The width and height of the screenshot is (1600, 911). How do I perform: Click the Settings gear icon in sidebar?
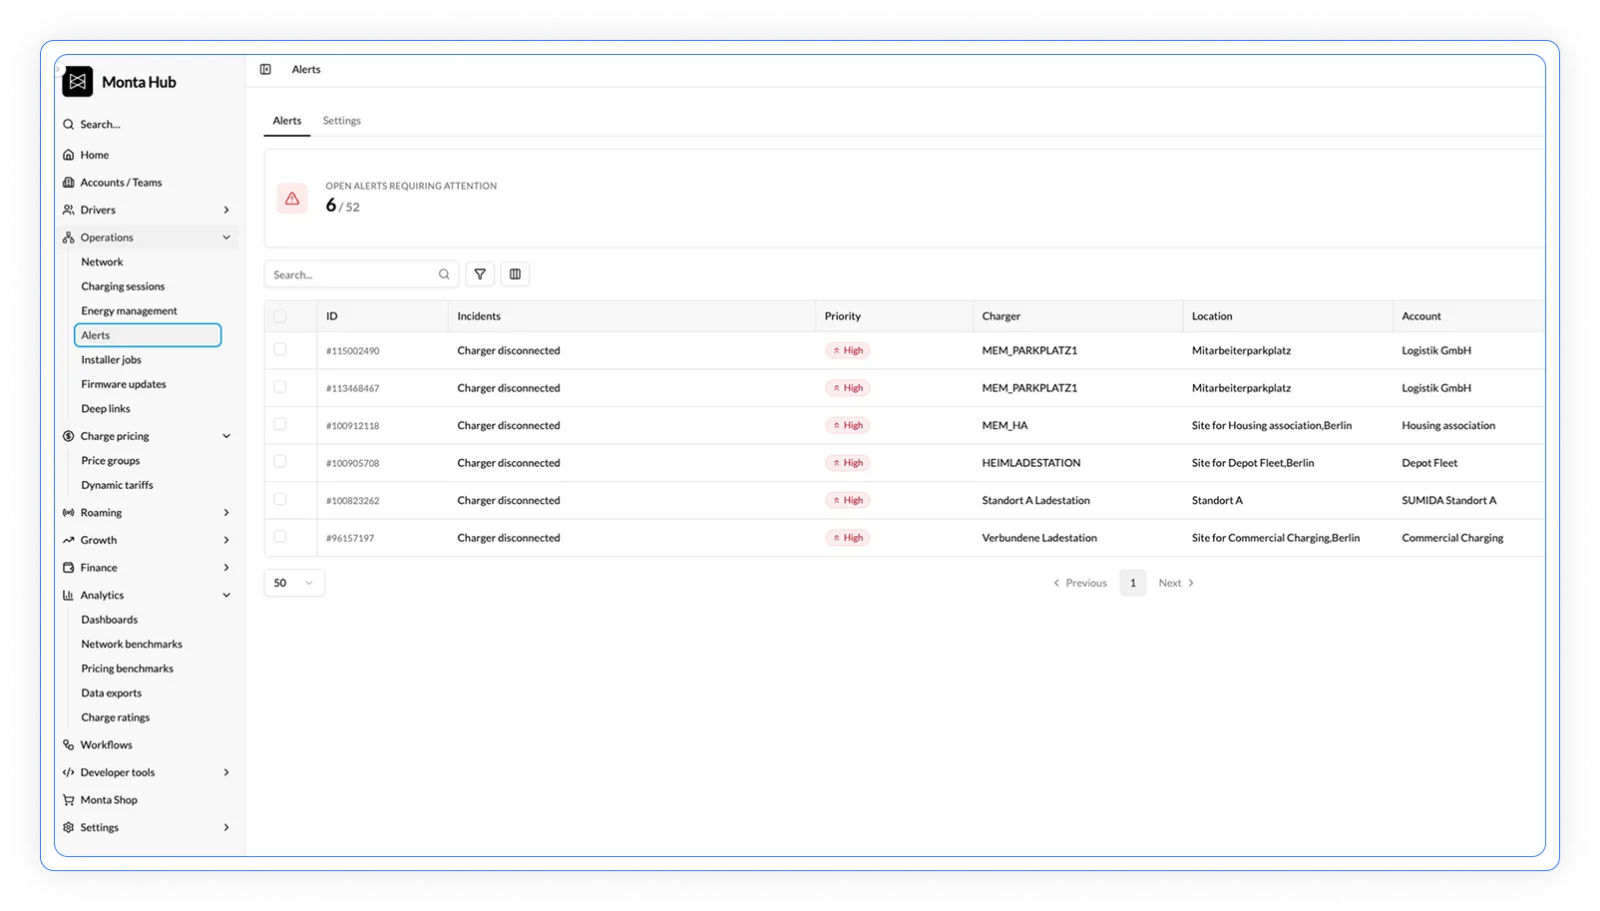[x=68, y=827]
